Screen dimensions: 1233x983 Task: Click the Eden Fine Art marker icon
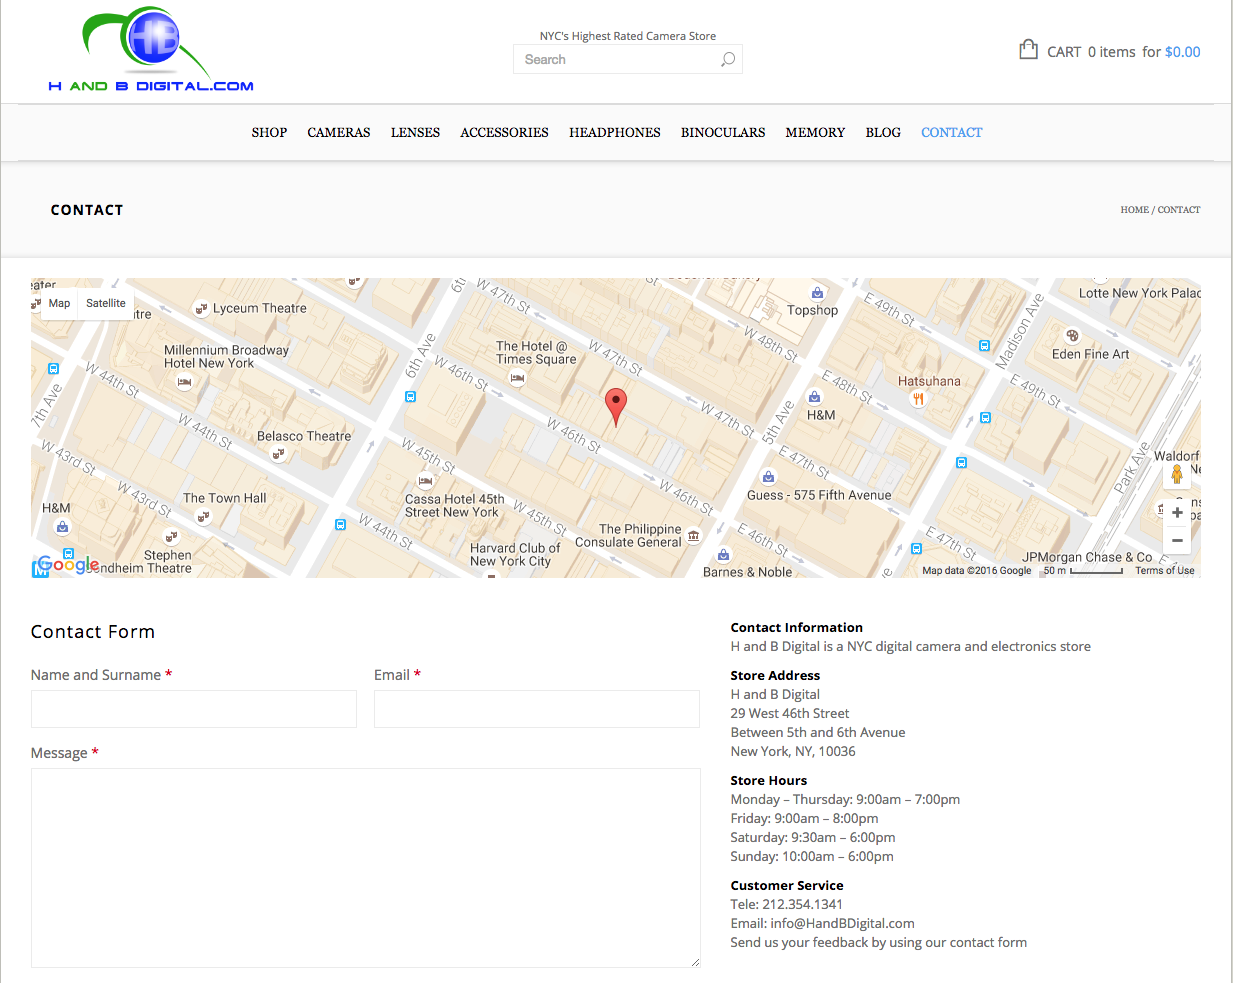coord(1073,336)
